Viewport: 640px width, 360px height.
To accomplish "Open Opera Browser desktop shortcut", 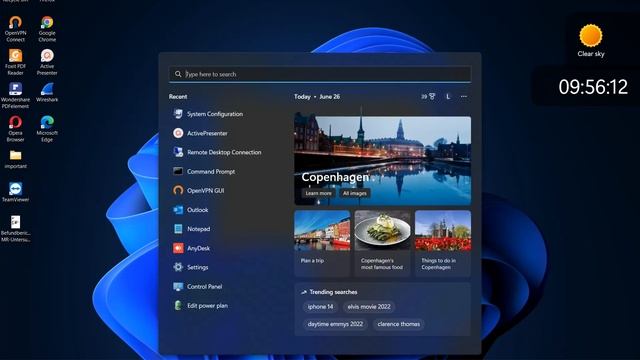I will click(x=15, y=129).
